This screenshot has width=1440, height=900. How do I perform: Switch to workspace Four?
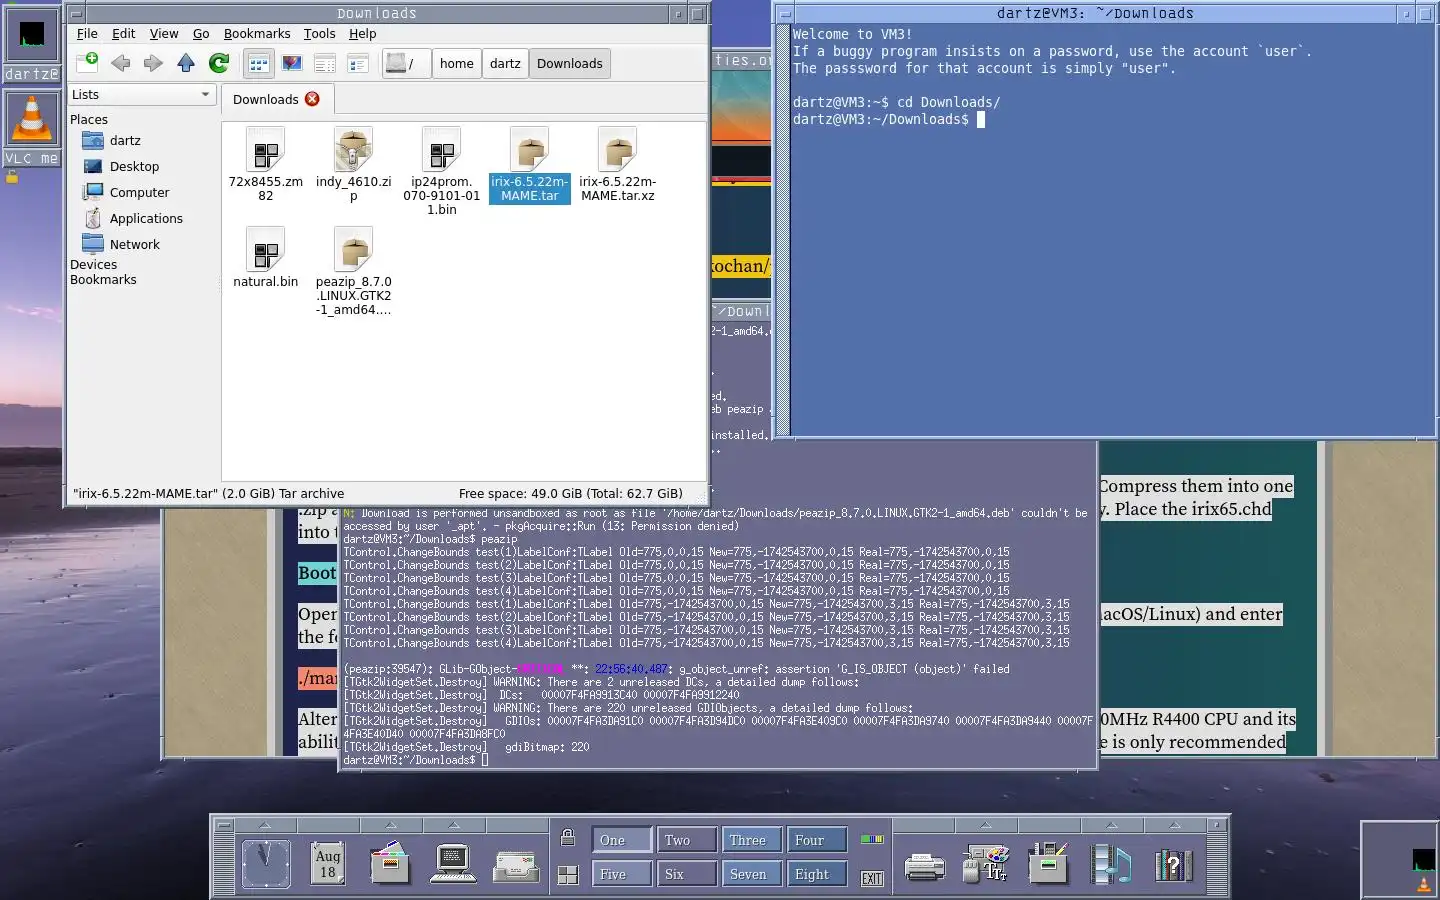816,840
